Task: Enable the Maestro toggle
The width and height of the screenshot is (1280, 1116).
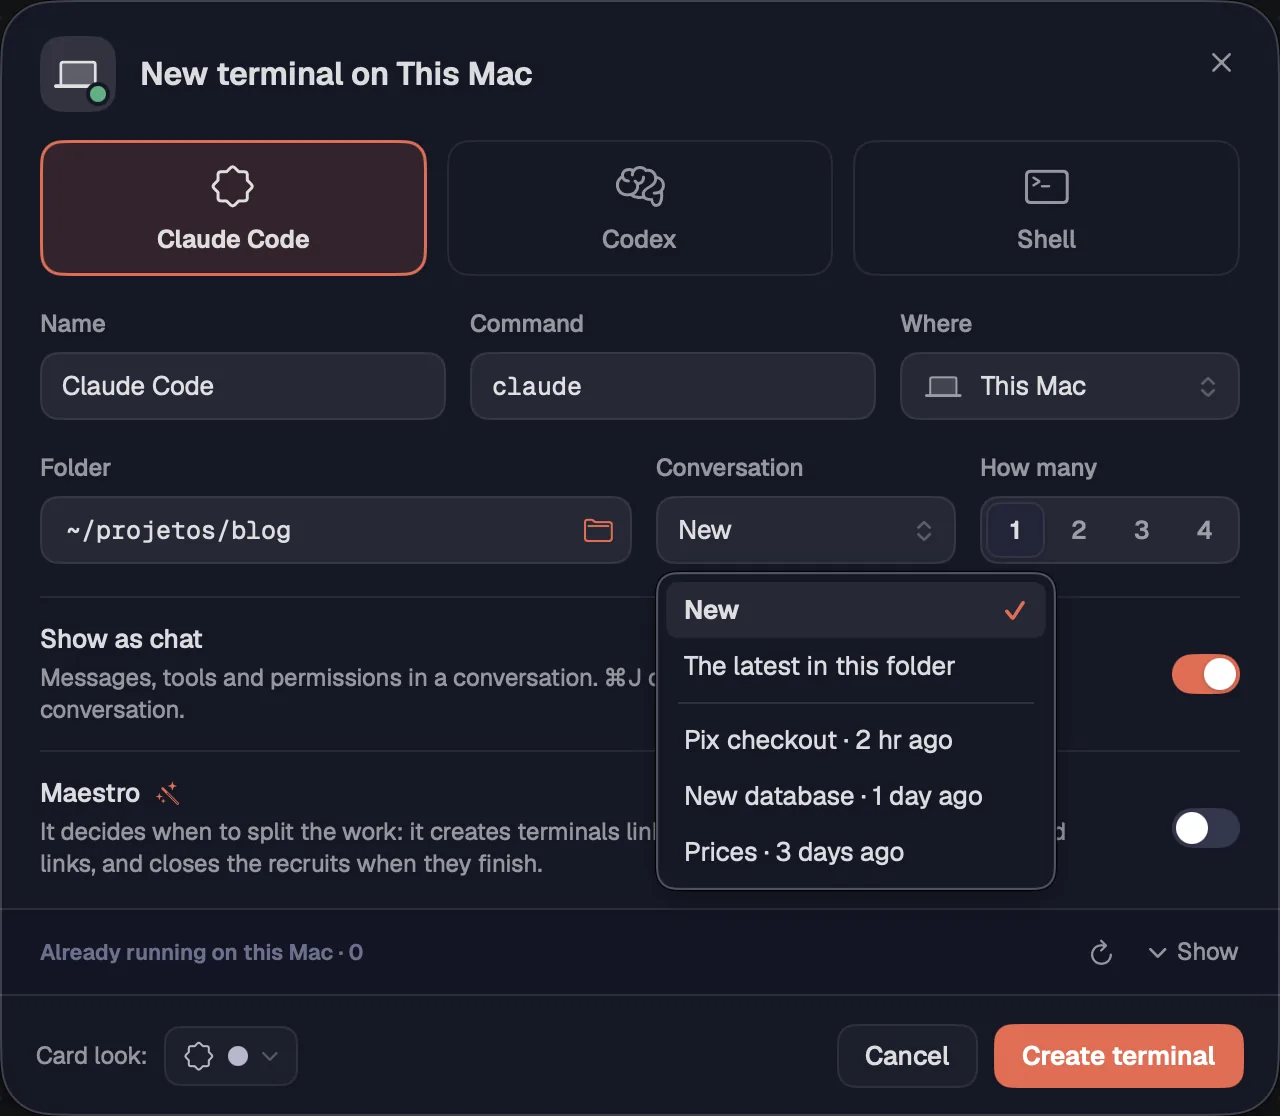Action: coord(1205,828)
